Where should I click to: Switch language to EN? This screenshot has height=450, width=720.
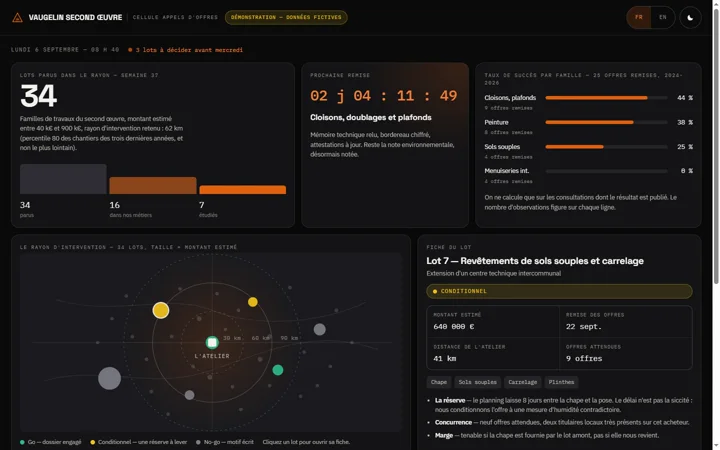tap(663, 17)
